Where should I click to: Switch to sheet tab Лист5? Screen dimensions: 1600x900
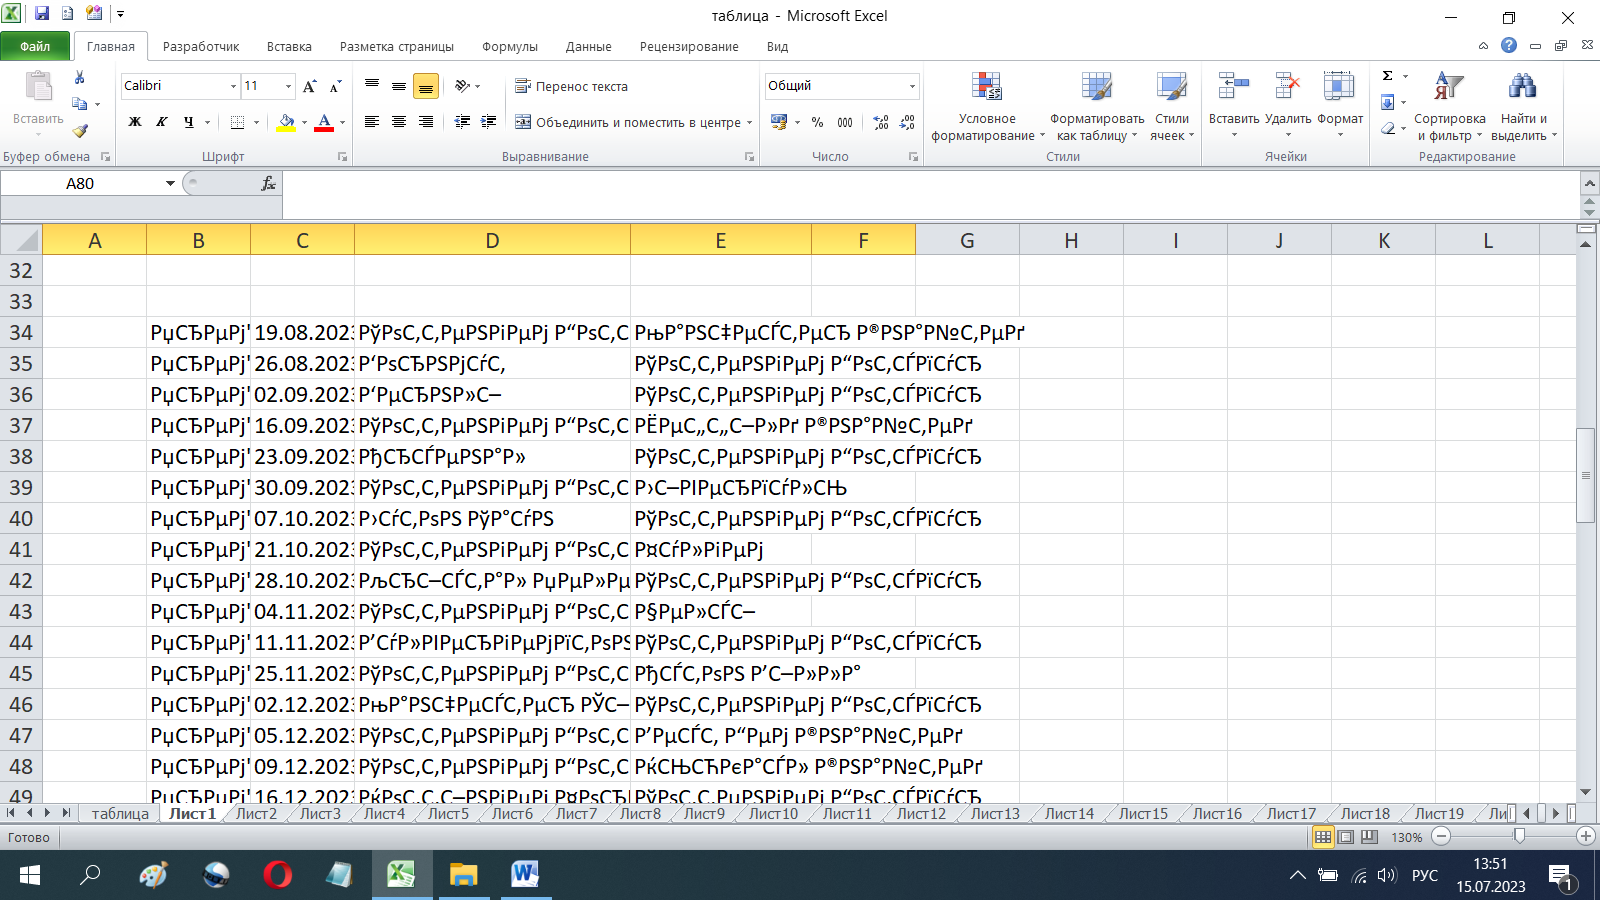(448, 814)
